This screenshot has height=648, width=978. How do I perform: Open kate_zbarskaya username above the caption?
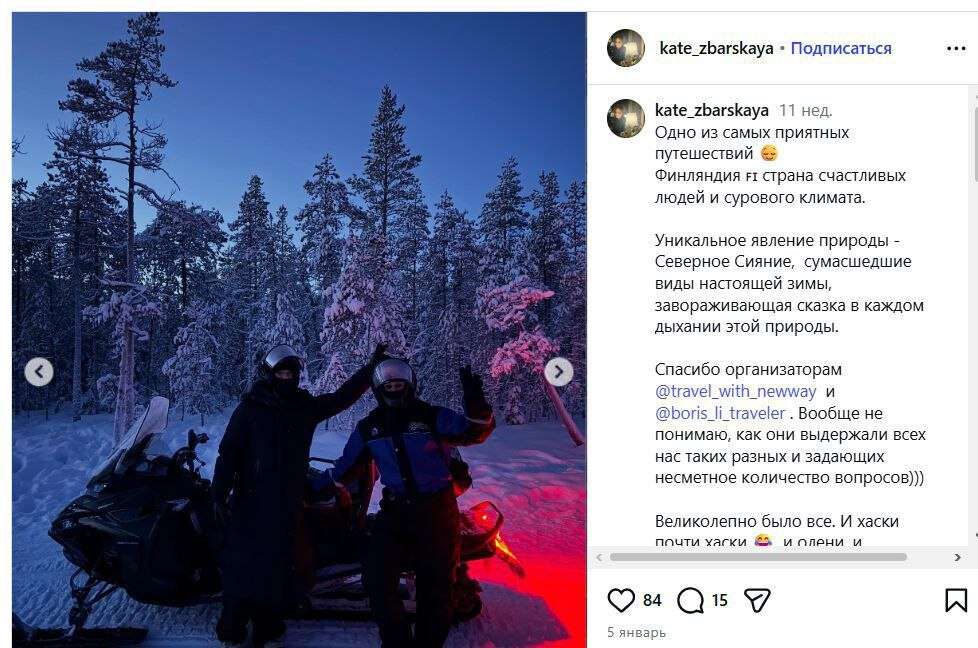coord(712,110)
